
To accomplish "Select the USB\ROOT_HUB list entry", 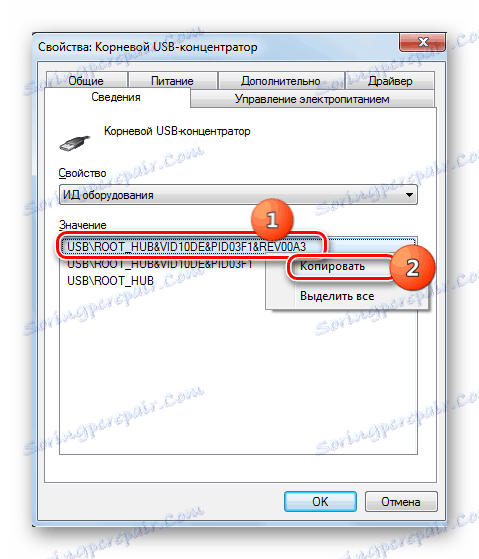I will 110,281.
